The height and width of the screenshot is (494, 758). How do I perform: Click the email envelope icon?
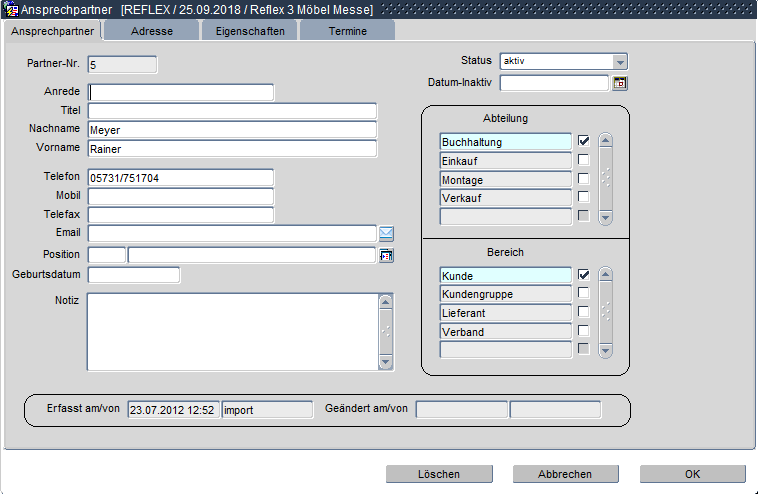386,234
